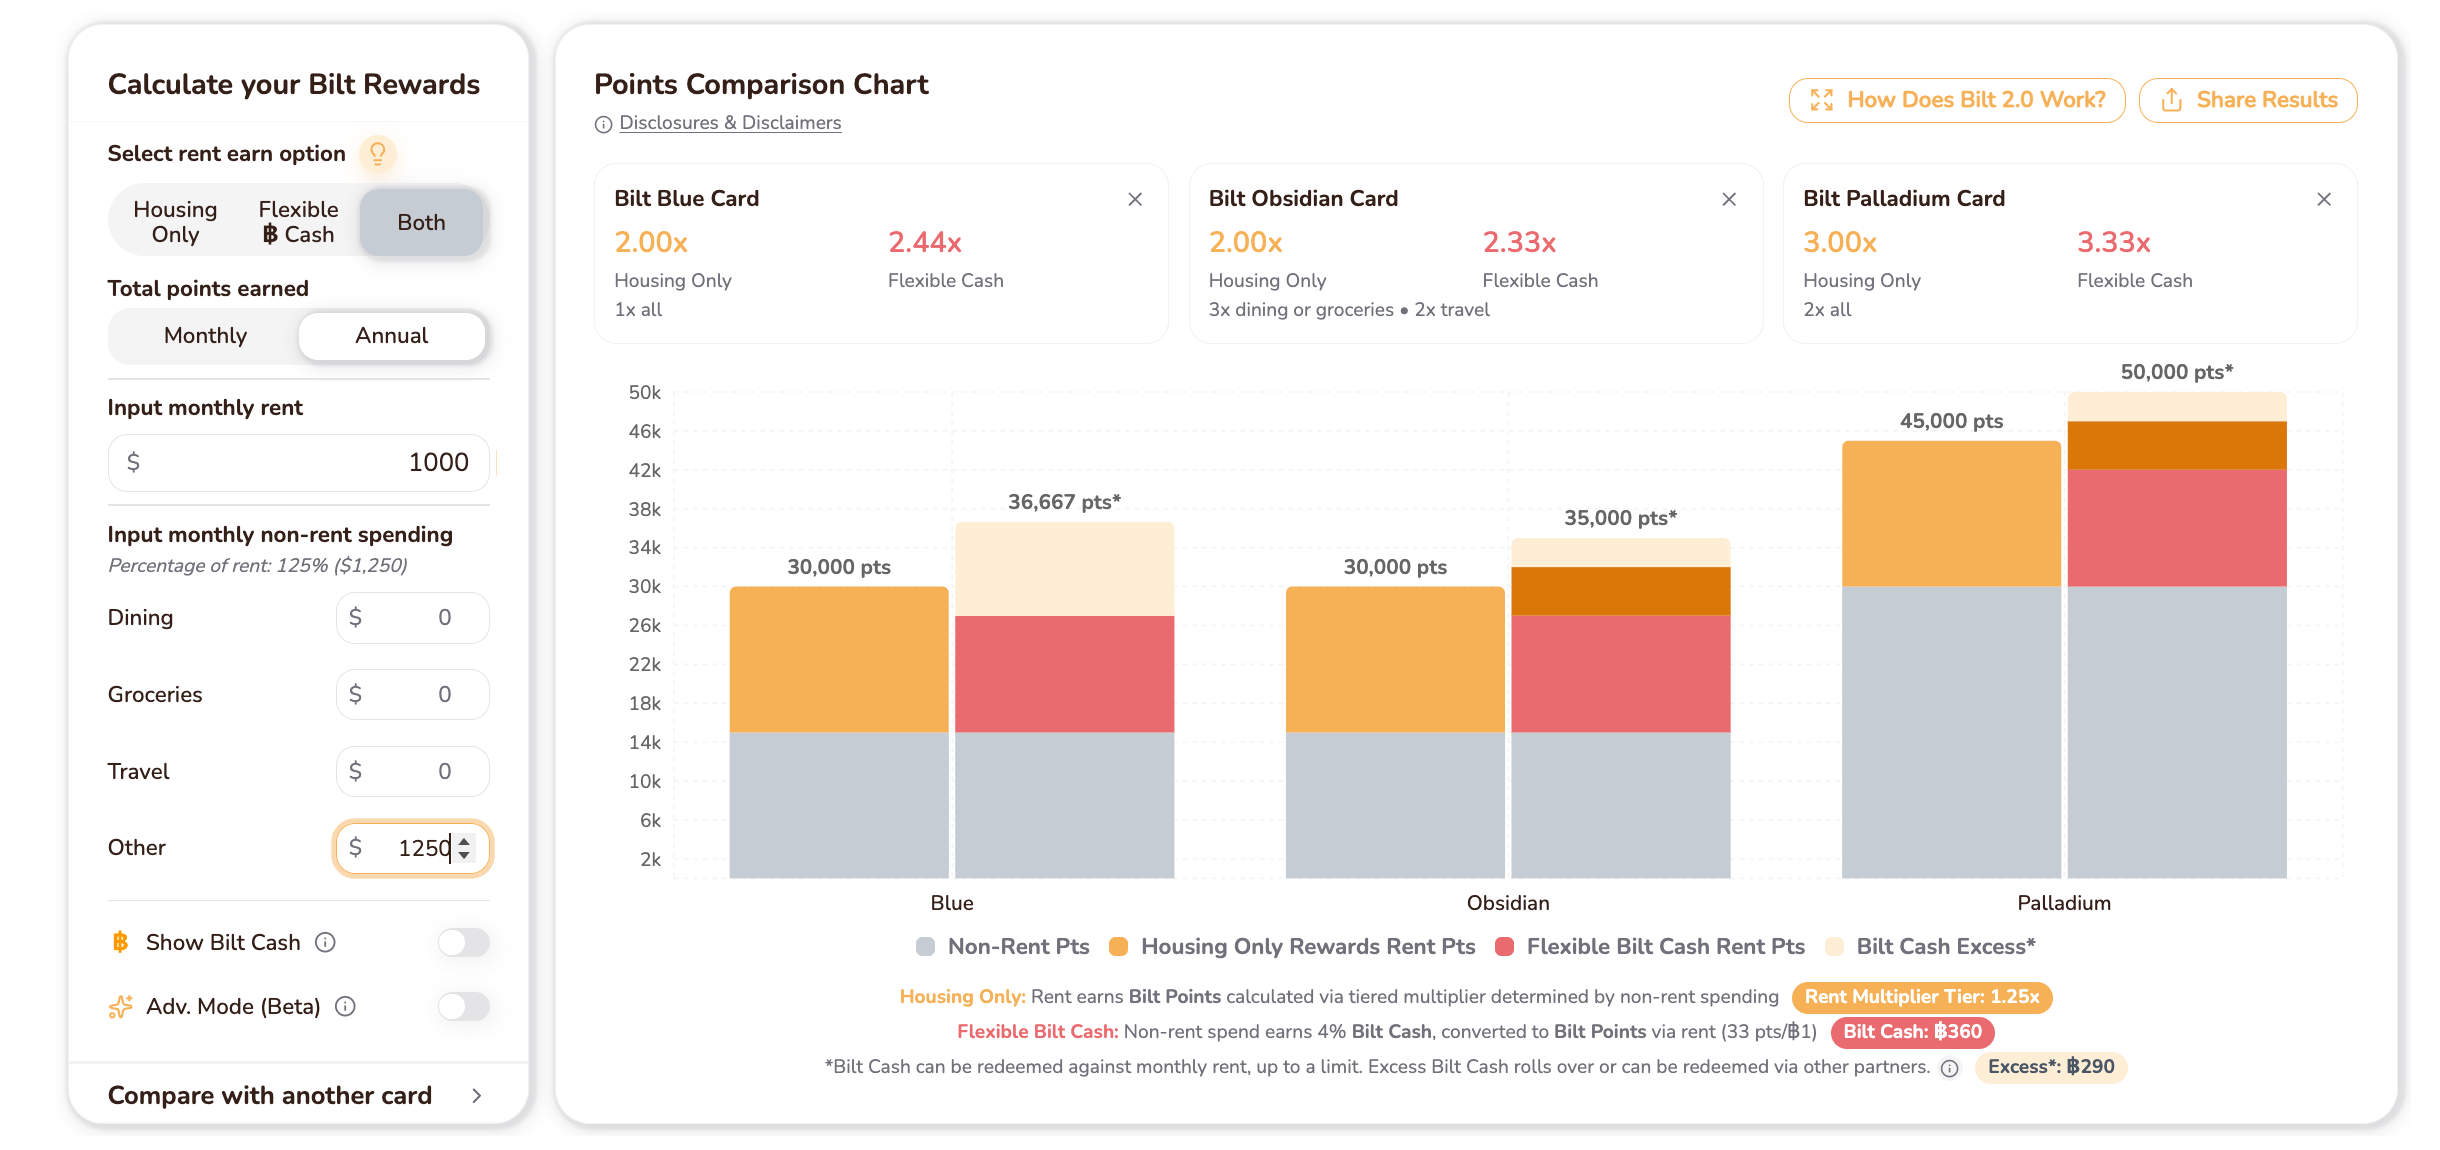Increment the Other spending stepper arrow

[464, 841]
